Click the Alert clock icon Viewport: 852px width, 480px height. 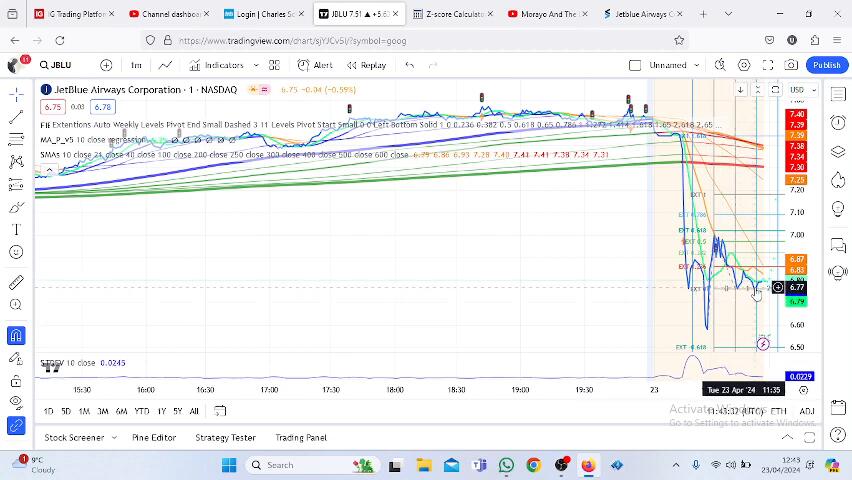316,65
